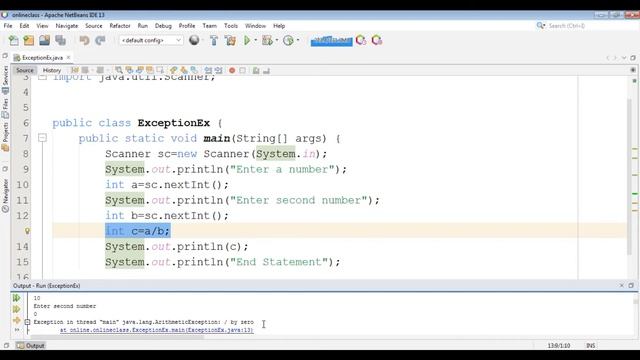Viewport: 640px width, 360px height.
Task: Open the default config dropdown
Action: point(151,40)
